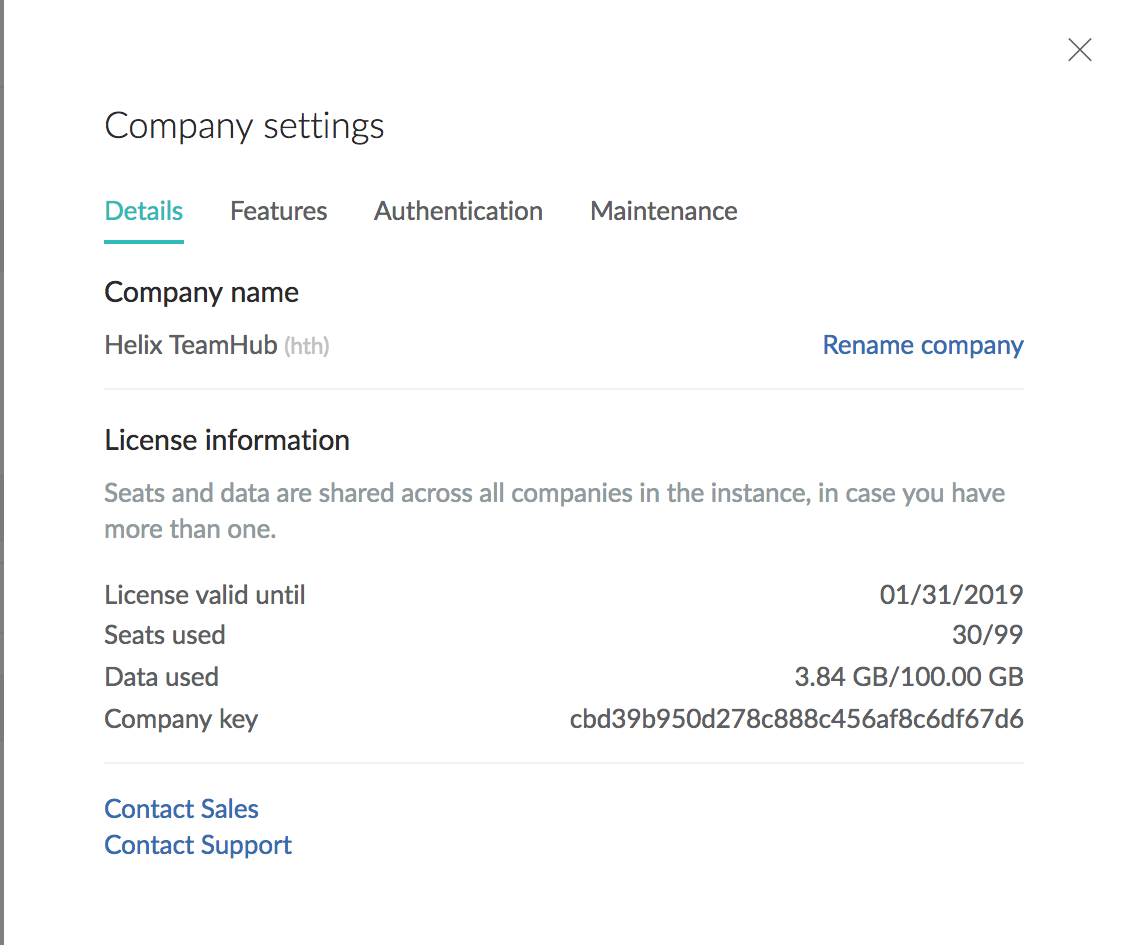The image size is (1124, 945).
Task: Select the company key value
Action: 797,718
